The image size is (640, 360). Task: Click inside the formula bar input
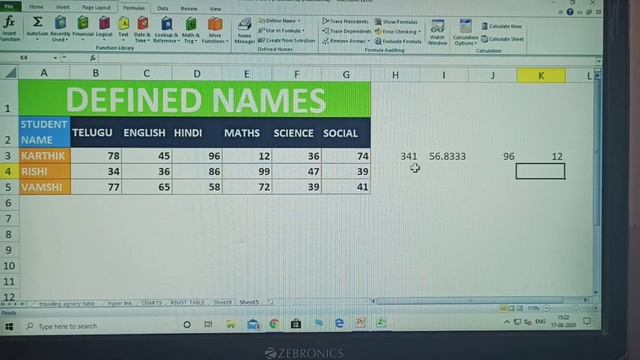tap(347, 60)
